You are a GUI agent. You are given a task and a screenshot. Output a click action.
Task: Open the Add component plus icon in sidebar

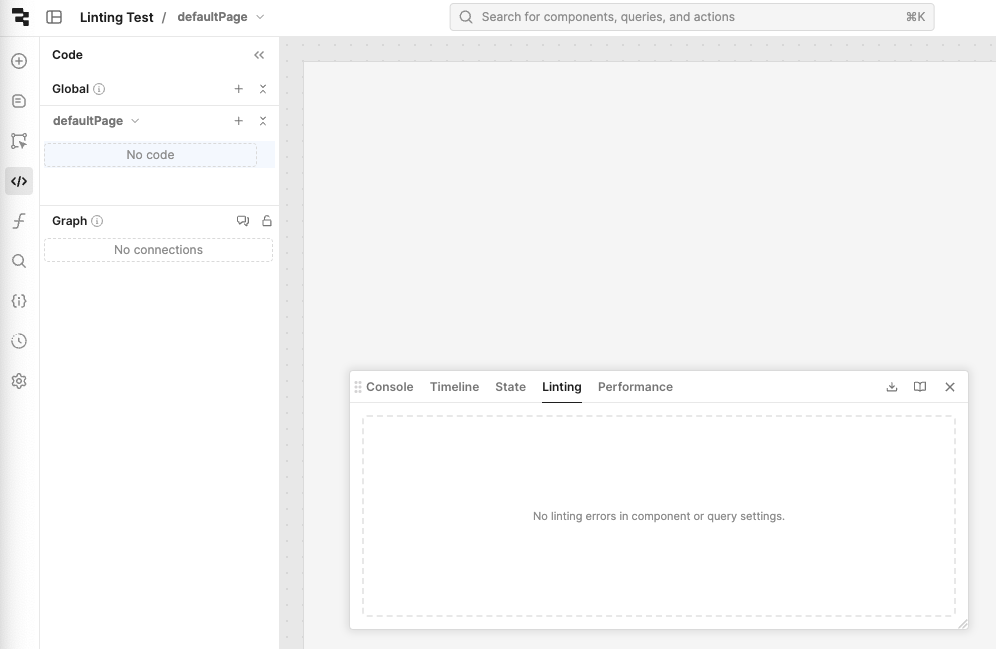pyautogui.click(x=19, y=61)
